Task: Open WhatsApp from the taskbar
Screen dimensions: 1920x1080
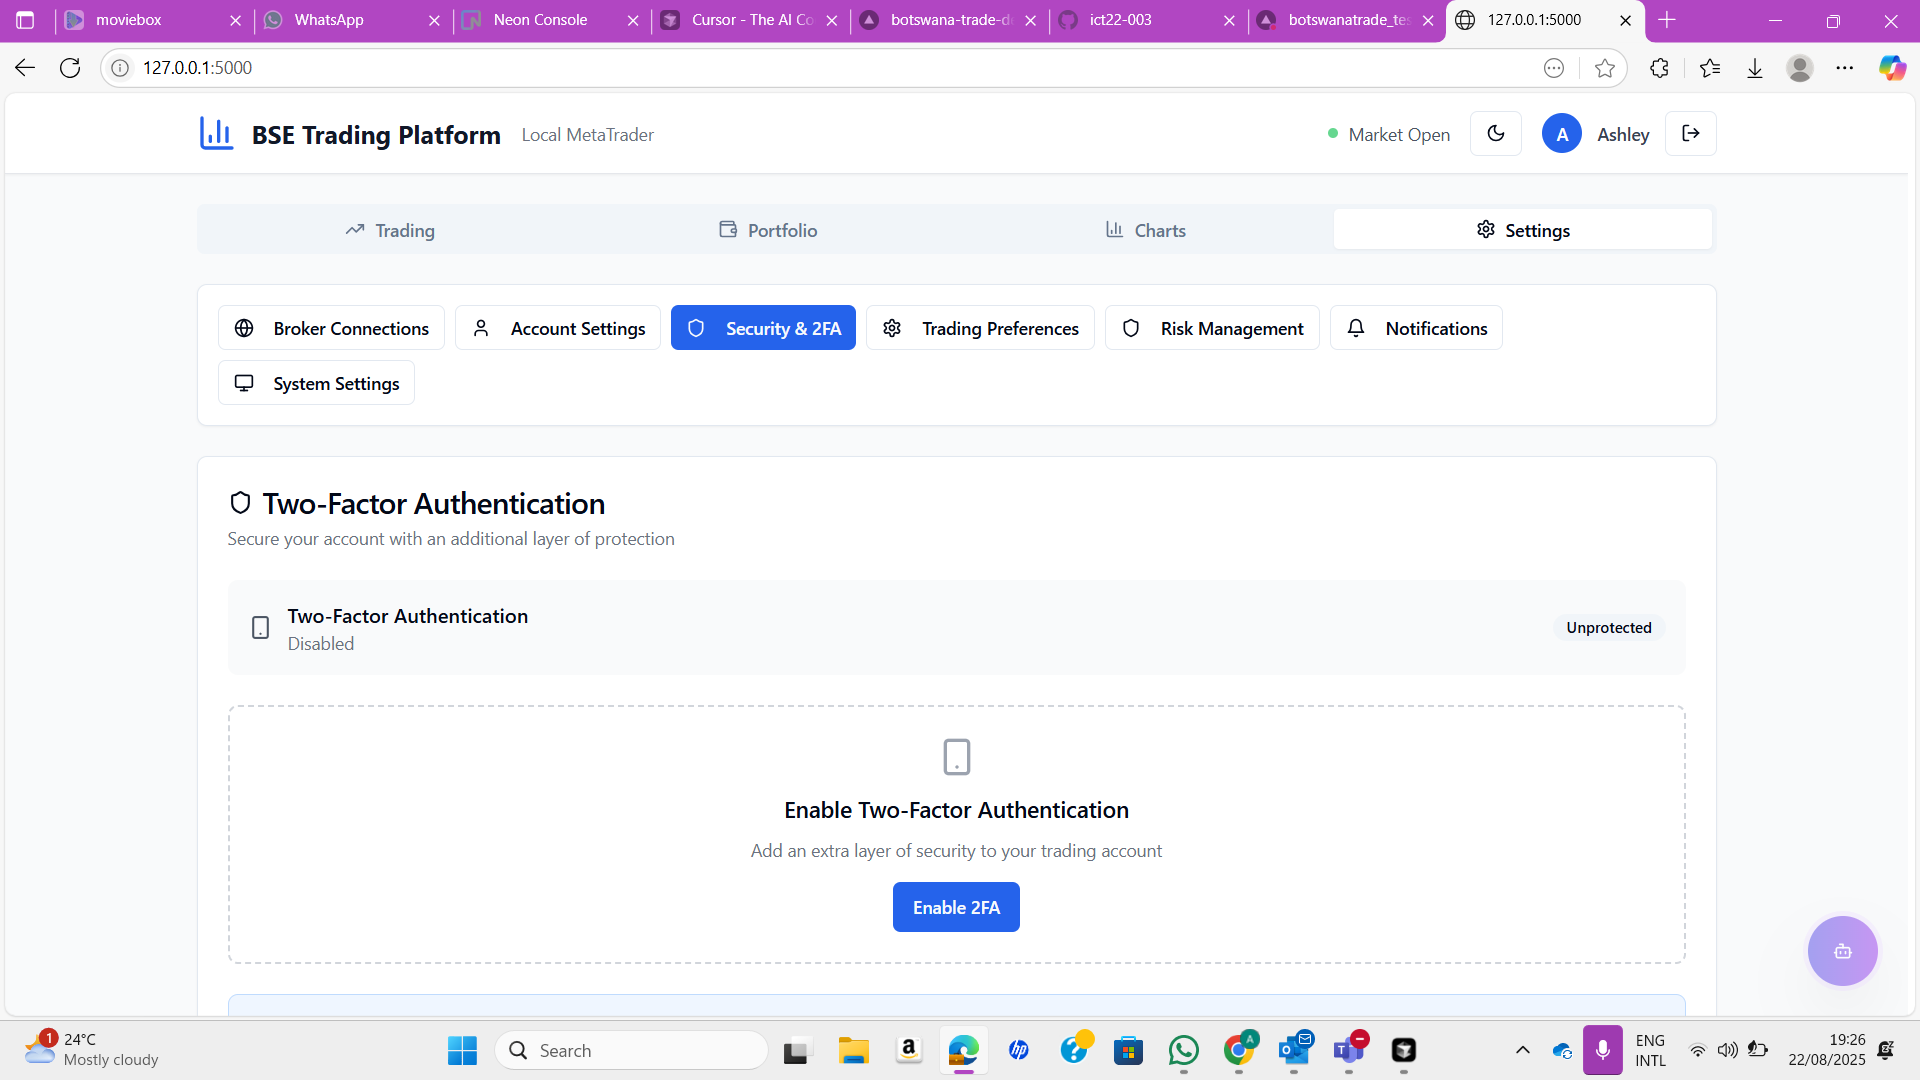Action: point(1183,1050)
